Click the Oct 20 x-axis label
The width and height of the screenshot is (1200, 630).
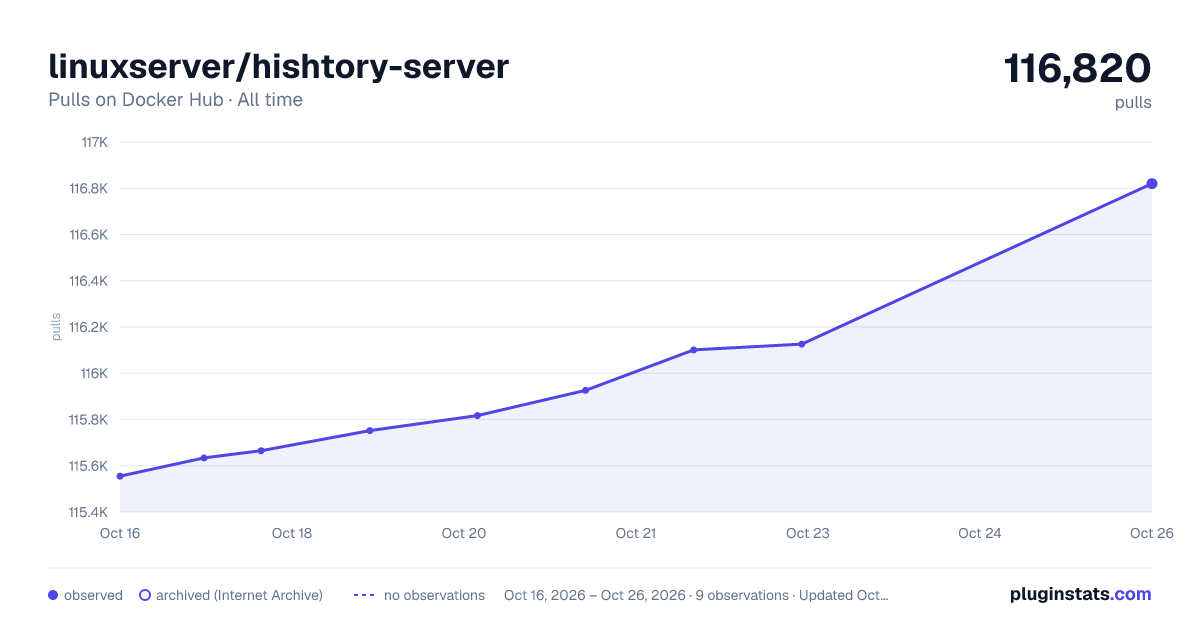coord(464,533)
